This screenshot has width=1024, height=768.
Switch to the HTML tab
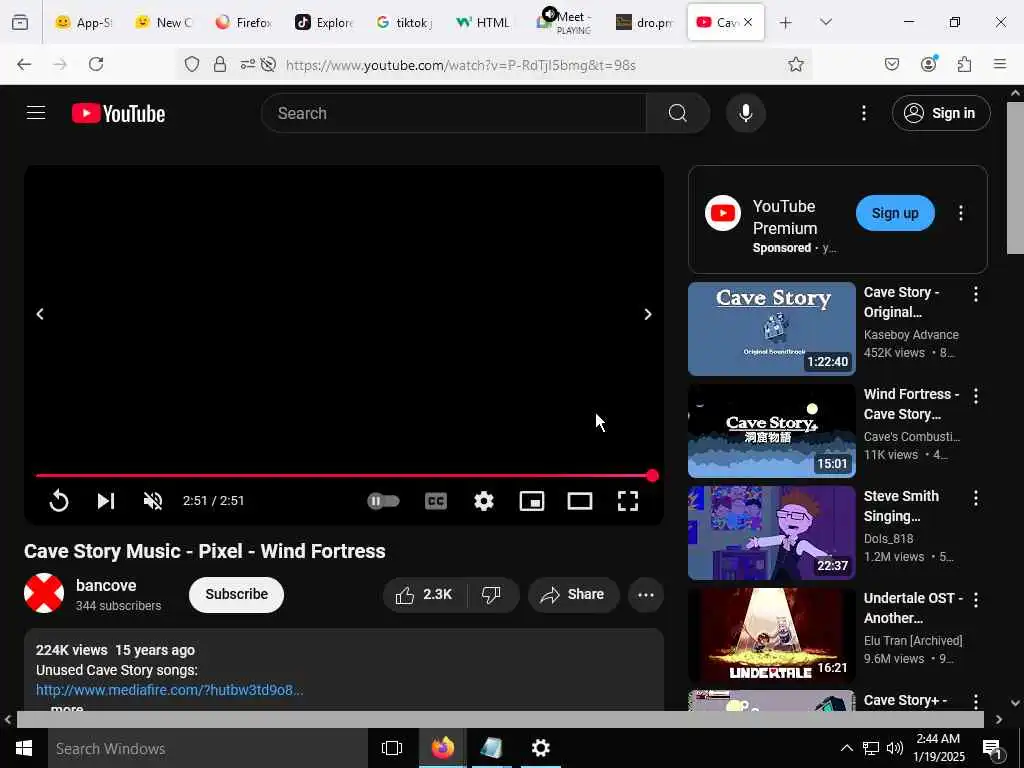(484, 23)
